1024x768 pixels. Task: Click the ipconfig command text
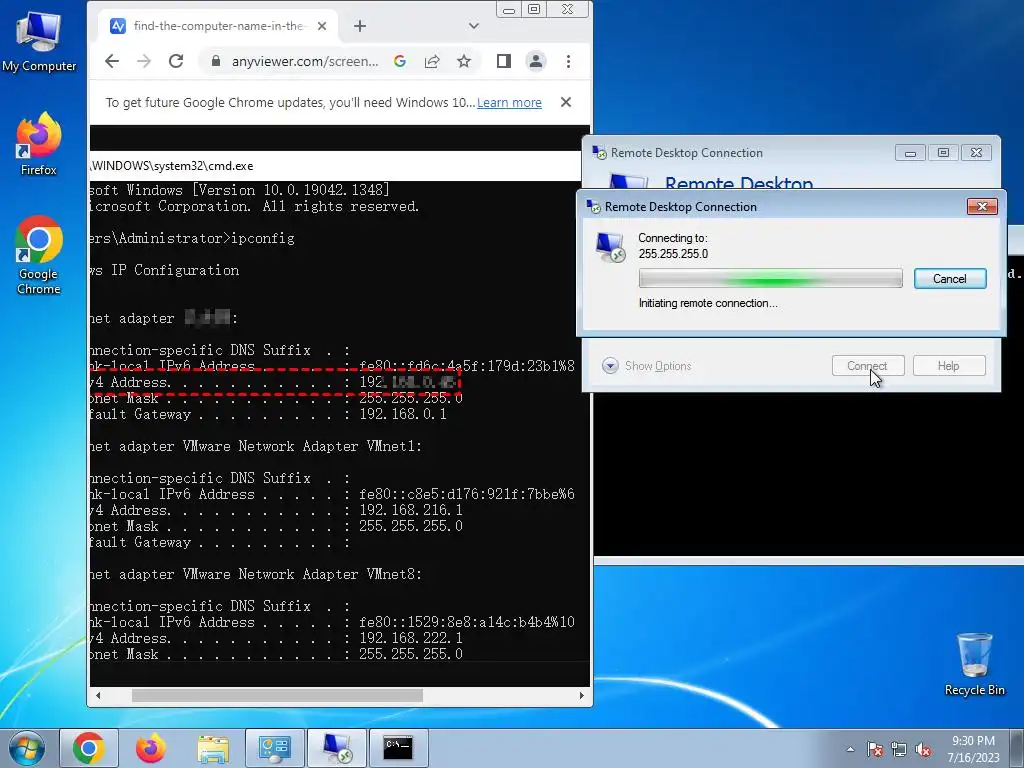click(x=263, y=238)
